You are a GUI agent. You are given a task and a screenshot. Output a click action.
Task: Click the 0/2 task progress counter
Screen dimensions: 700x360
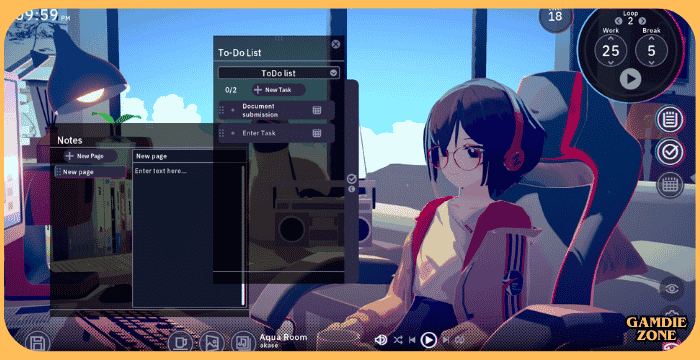[231, 90]
